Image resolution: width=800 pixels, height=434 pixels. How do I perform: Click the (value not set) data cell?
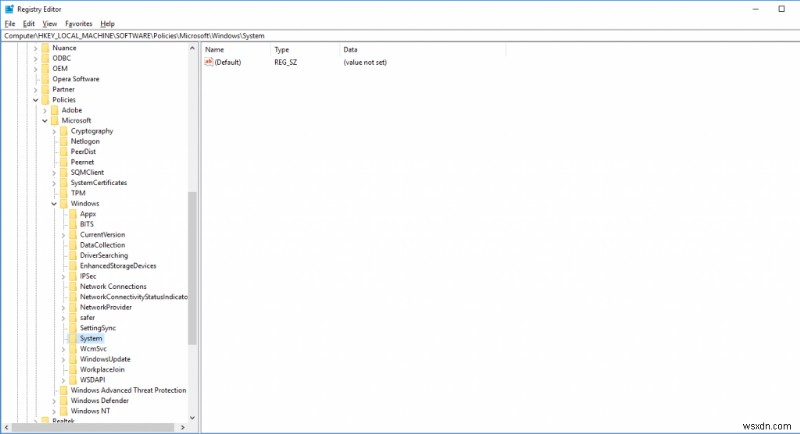365,62
